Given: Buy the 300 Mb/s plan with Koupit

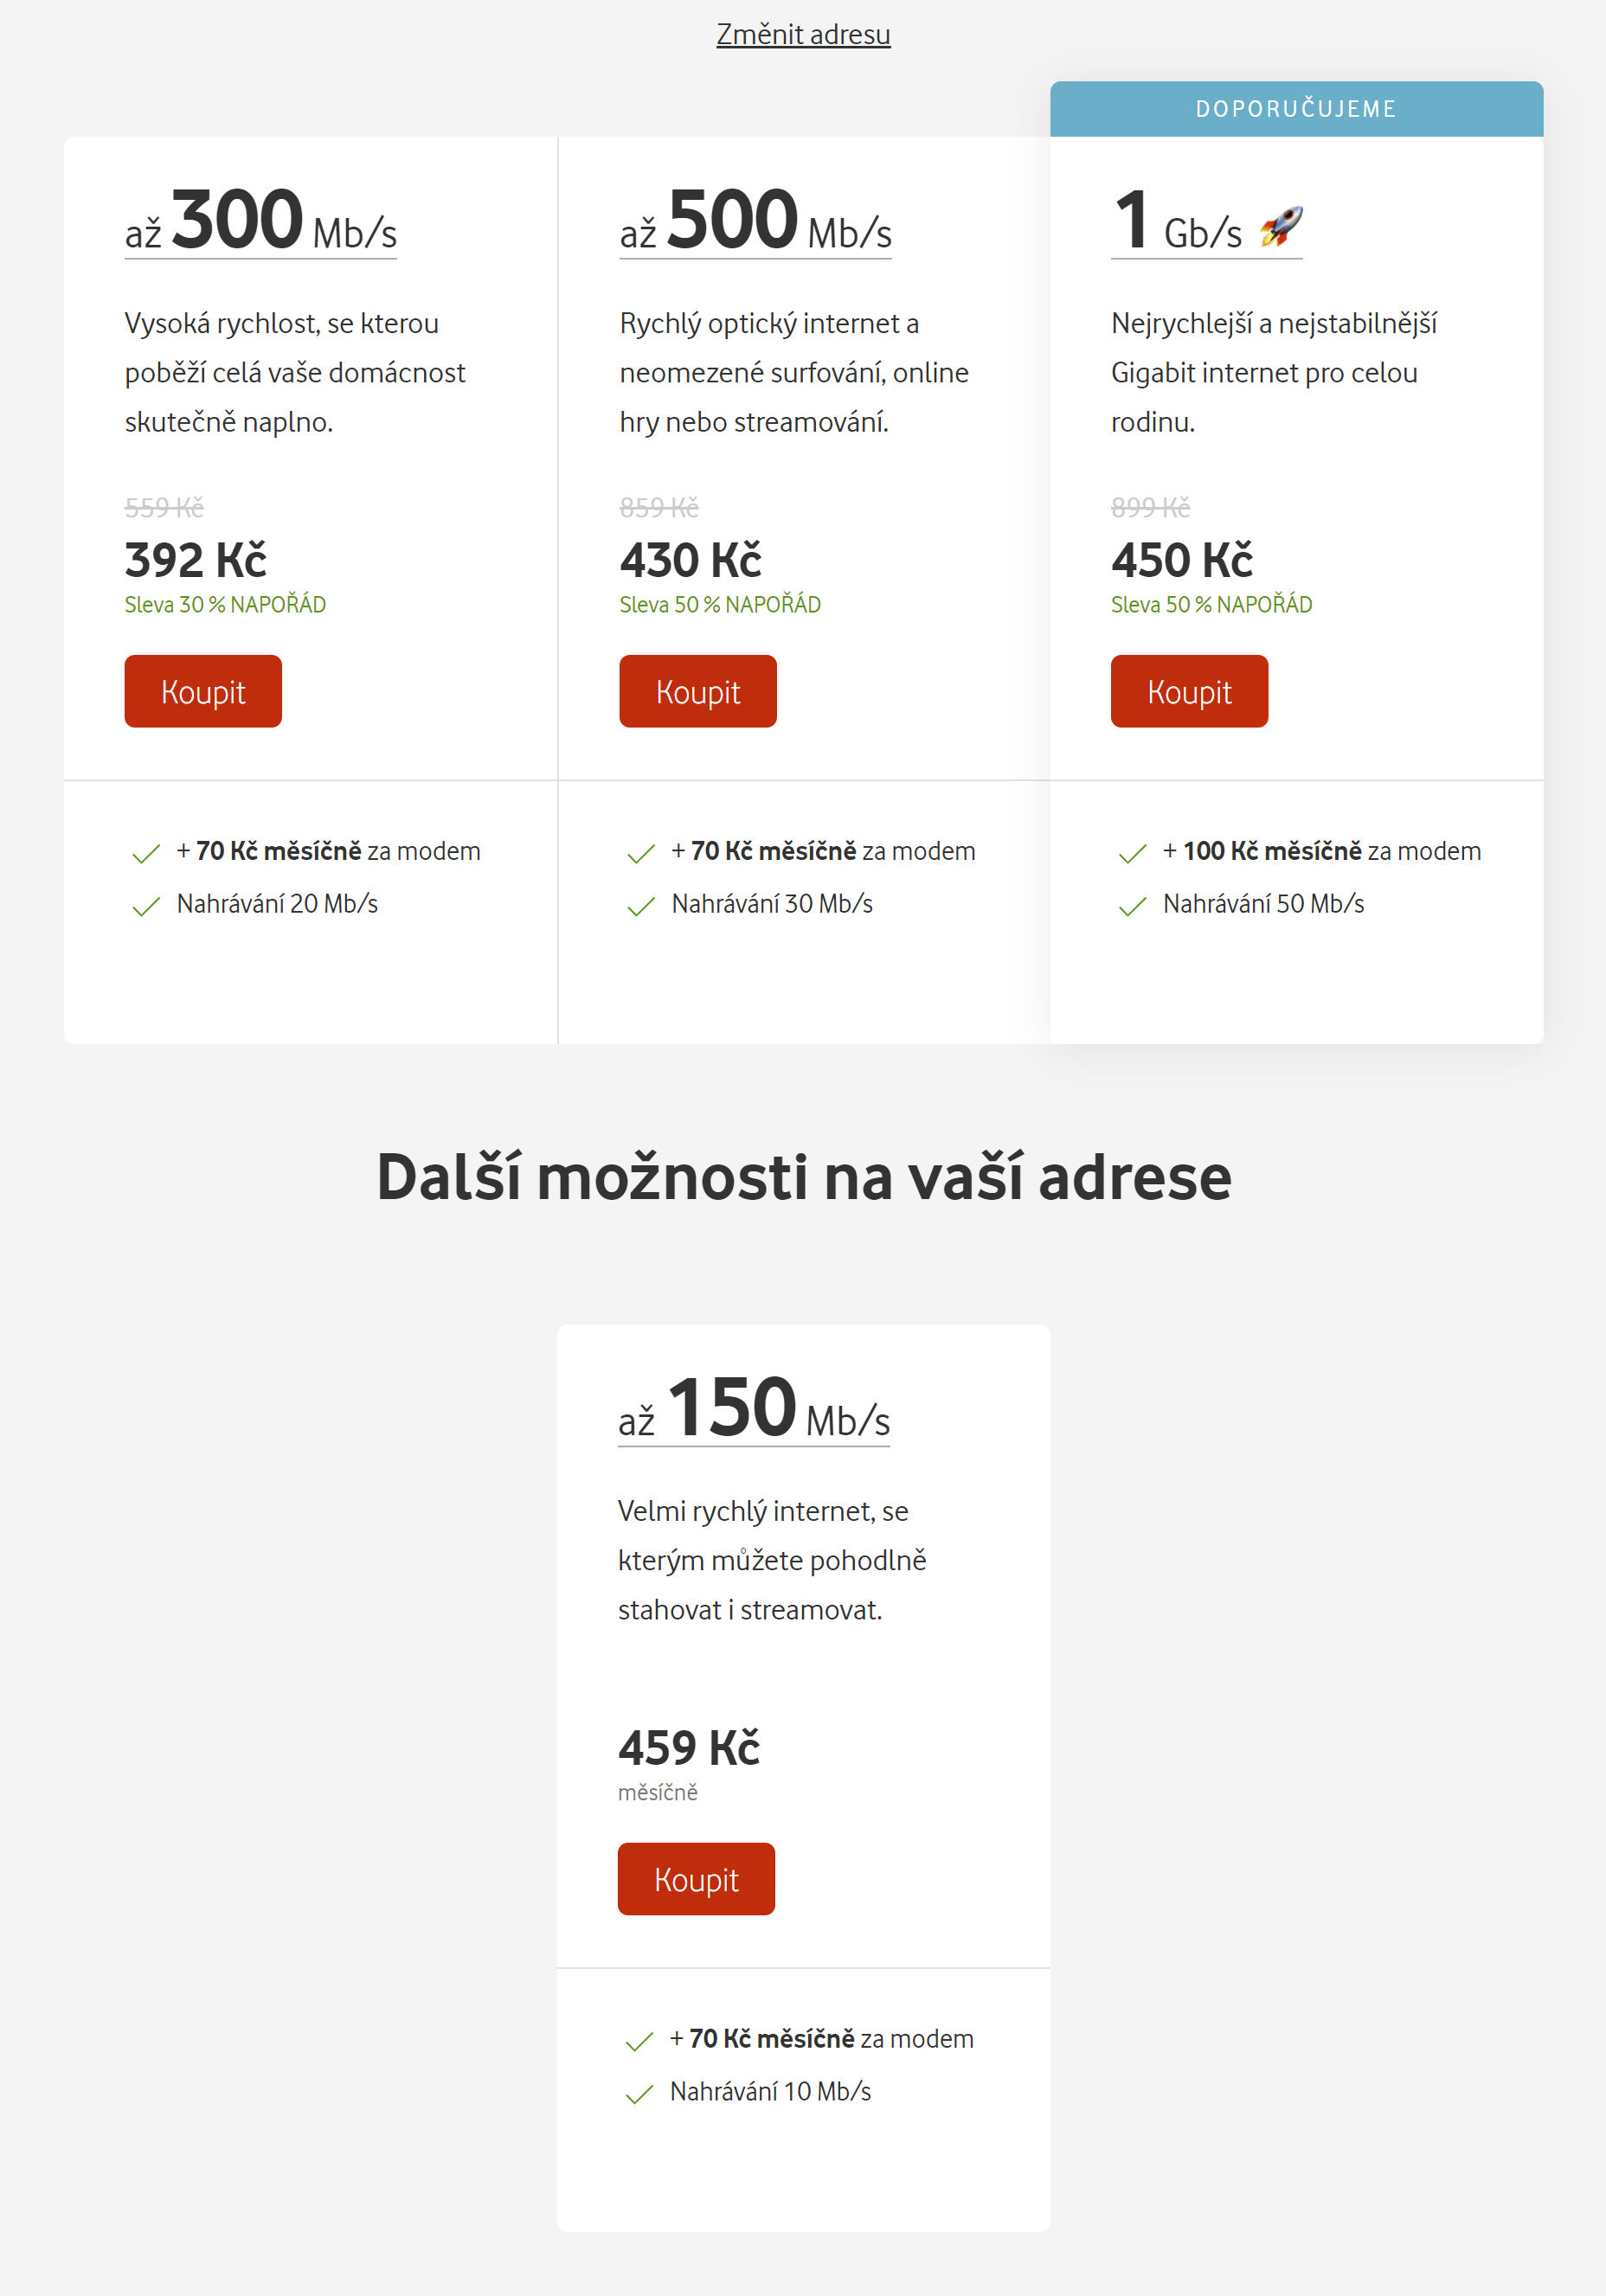Looking at the screenshot, I should [x=203, y=691].
